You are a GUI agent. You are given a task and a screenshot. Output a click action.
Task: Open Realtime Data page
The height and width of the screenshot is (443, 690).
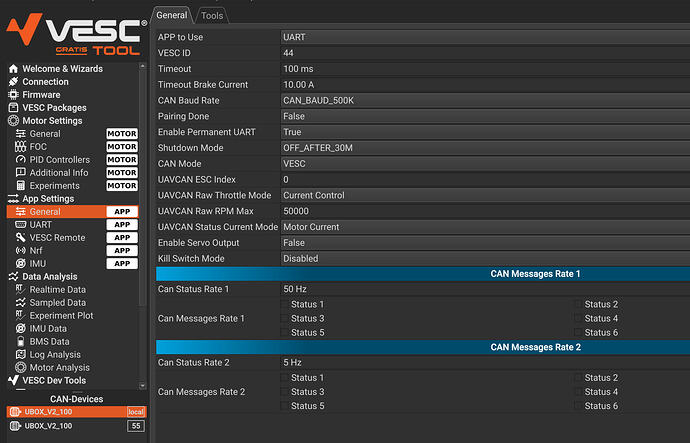[x=57, y=289]
